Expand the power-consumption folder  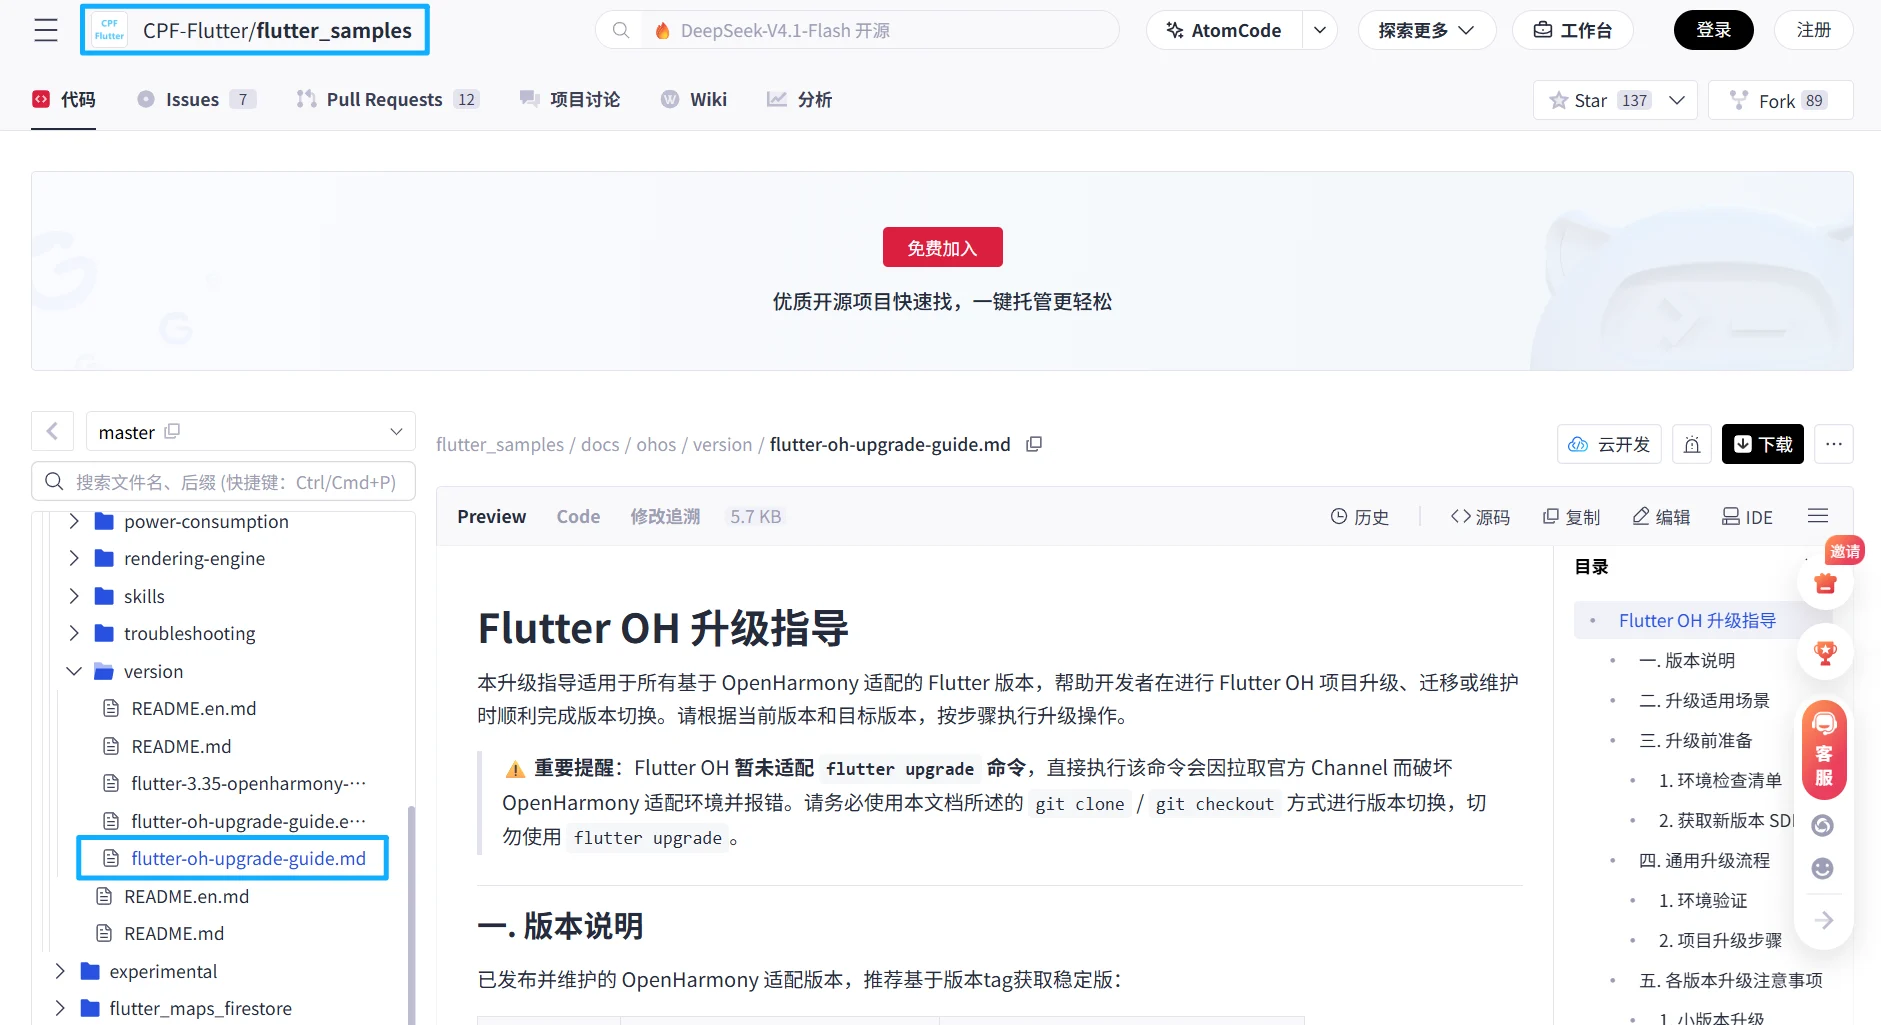point(74,521)
